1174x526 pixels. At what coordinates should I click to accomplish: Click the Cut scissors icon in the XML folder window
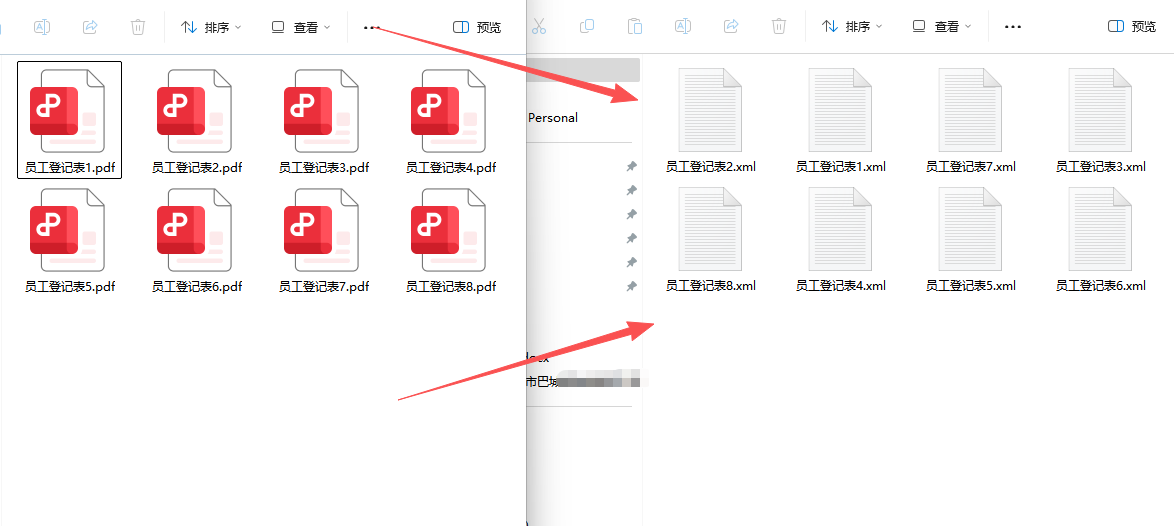coord(539,26)
